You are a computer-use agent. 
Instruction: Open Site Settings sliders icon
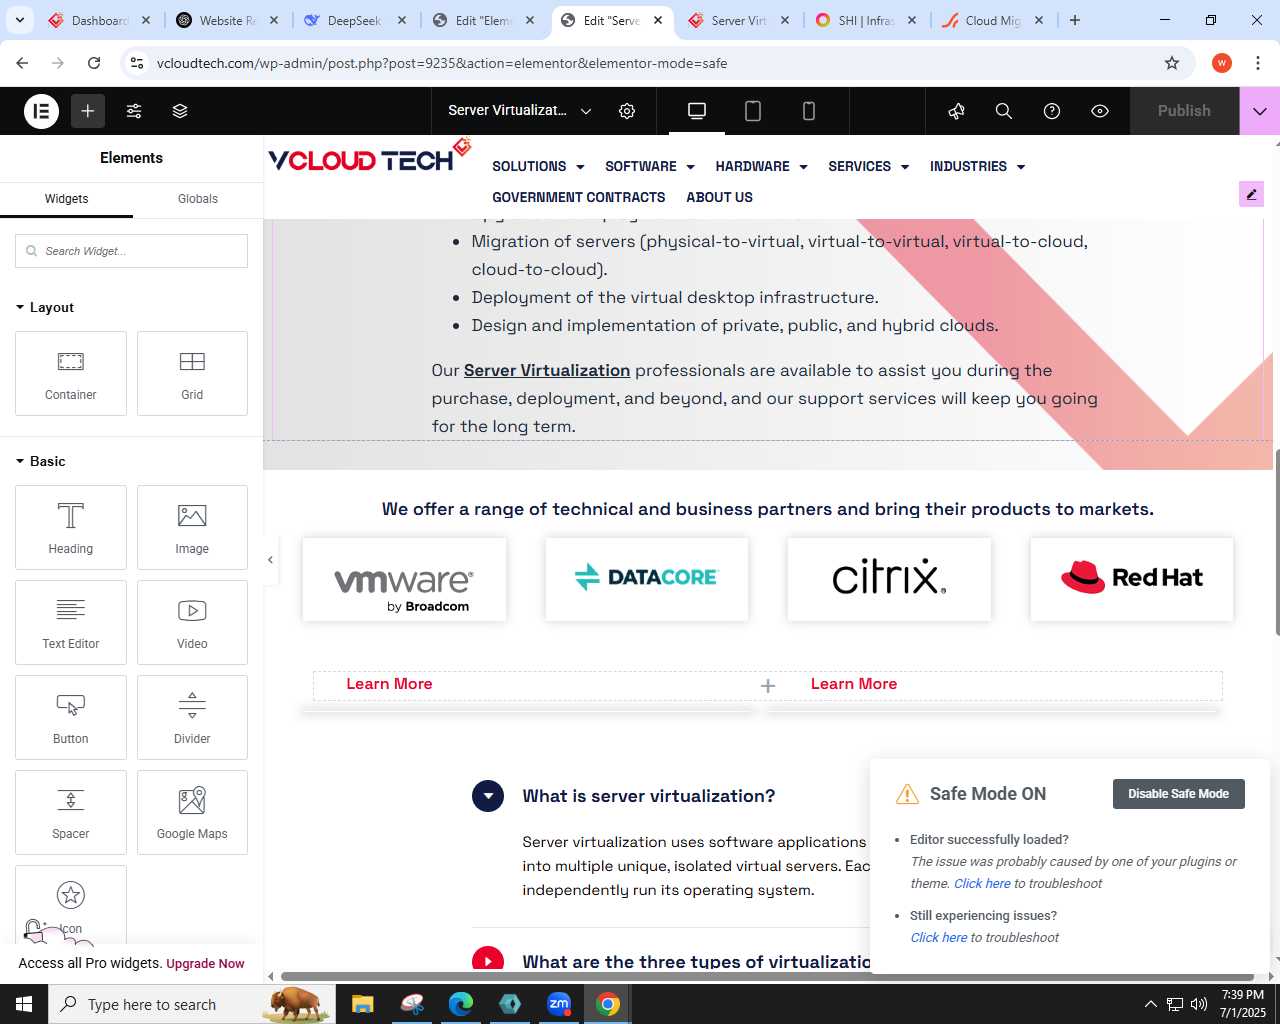(134, 111)
